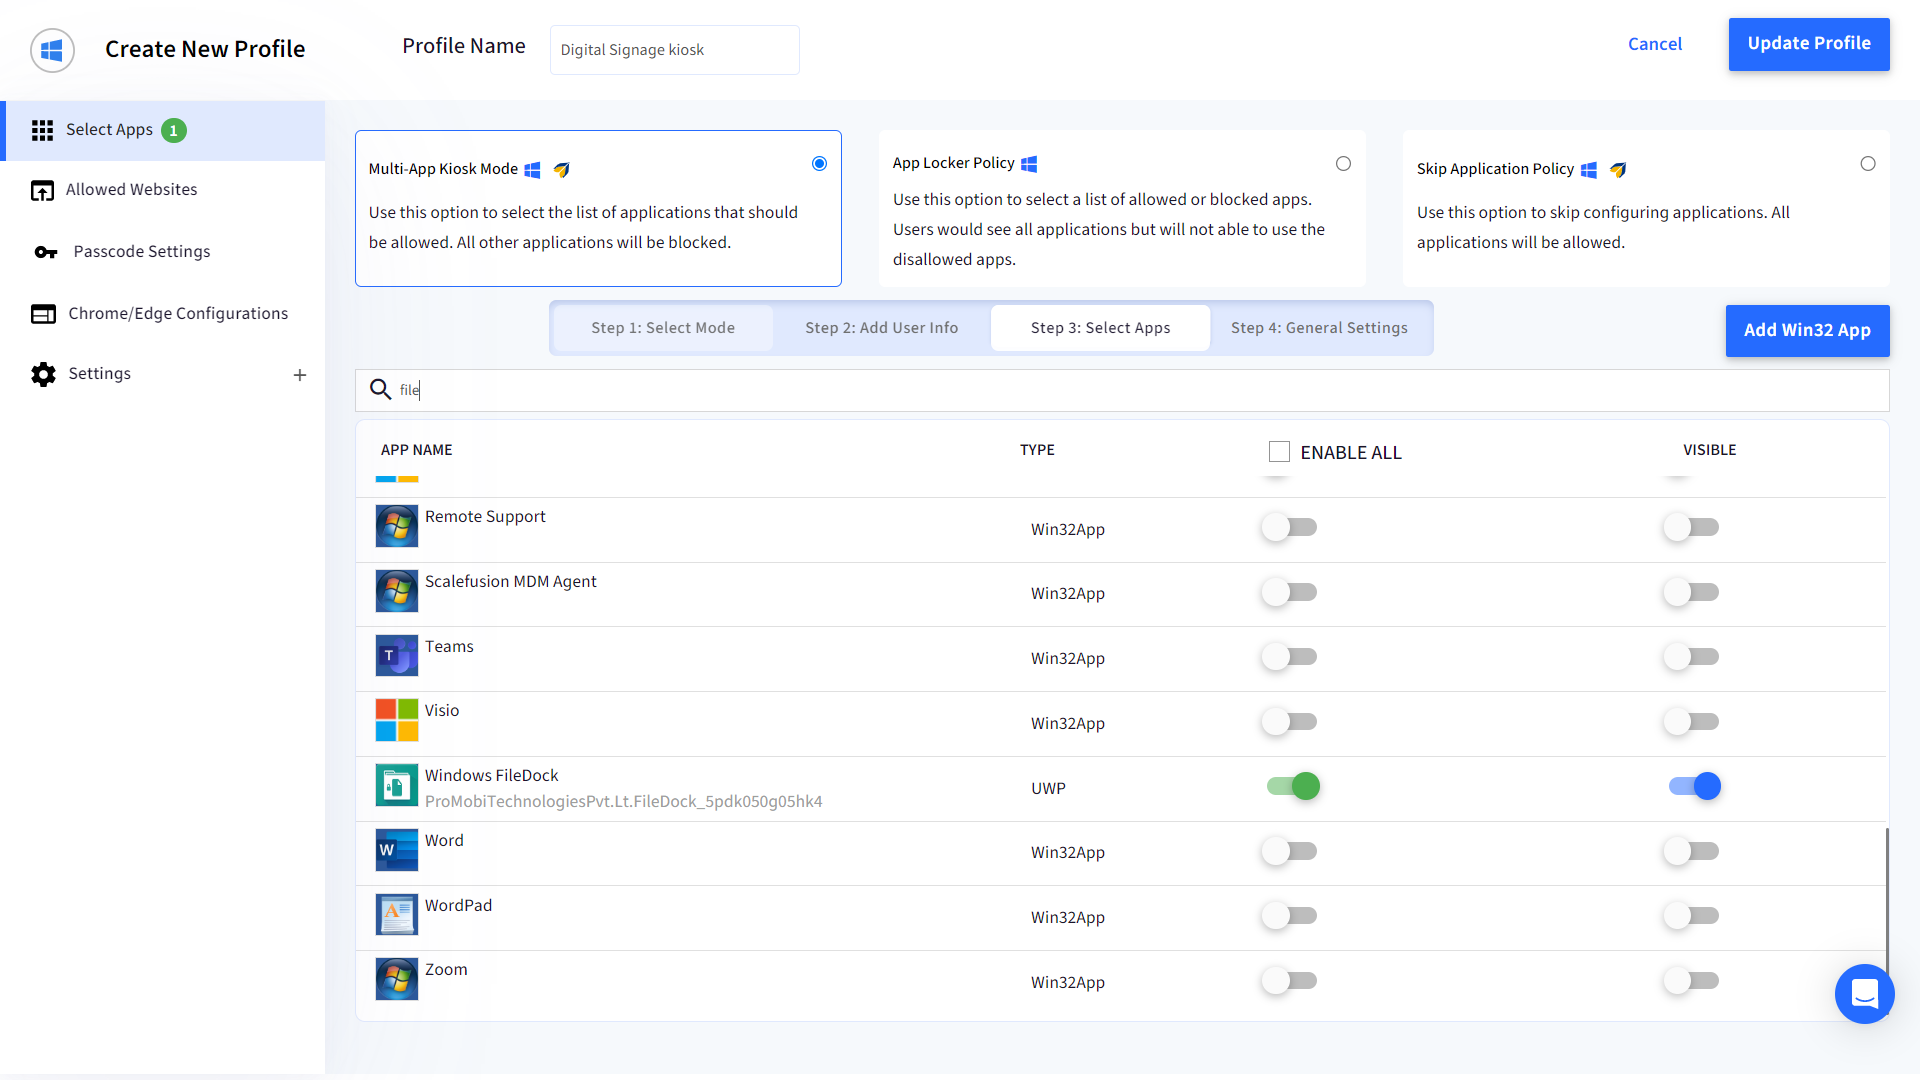The image size is (1920, 1080).
Task: Click the Select Apps grid icon
Action: click(x=42, y=130)
